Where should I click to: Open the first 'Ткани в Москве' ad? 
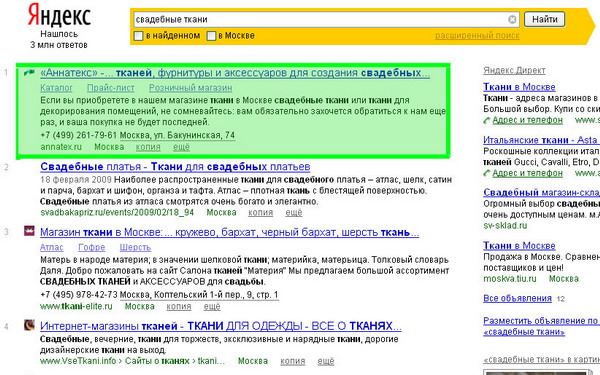point(519,87)
